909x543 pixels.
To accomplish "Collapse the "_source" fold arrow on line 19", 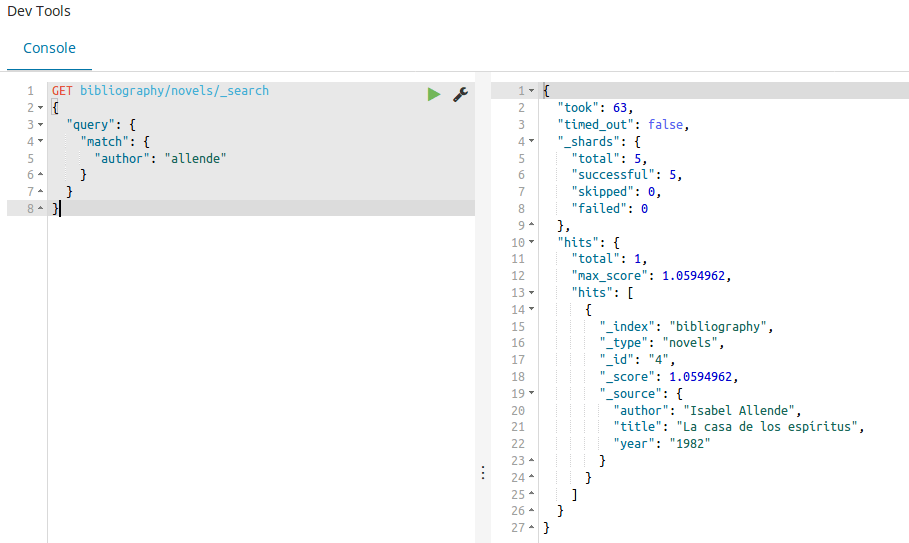I will point(531,393).
